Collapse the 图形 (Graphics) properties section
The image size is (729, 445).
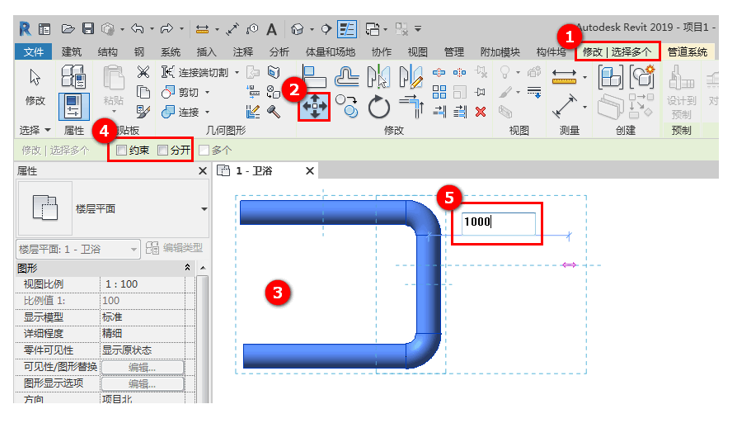click(189, 269)
